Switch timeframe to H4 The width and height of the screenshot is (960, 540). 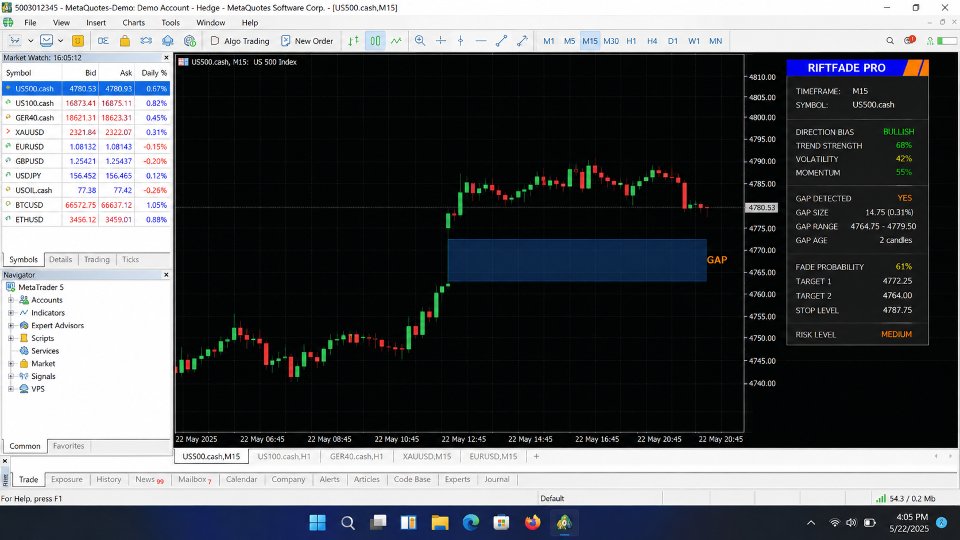click(652, 41)
